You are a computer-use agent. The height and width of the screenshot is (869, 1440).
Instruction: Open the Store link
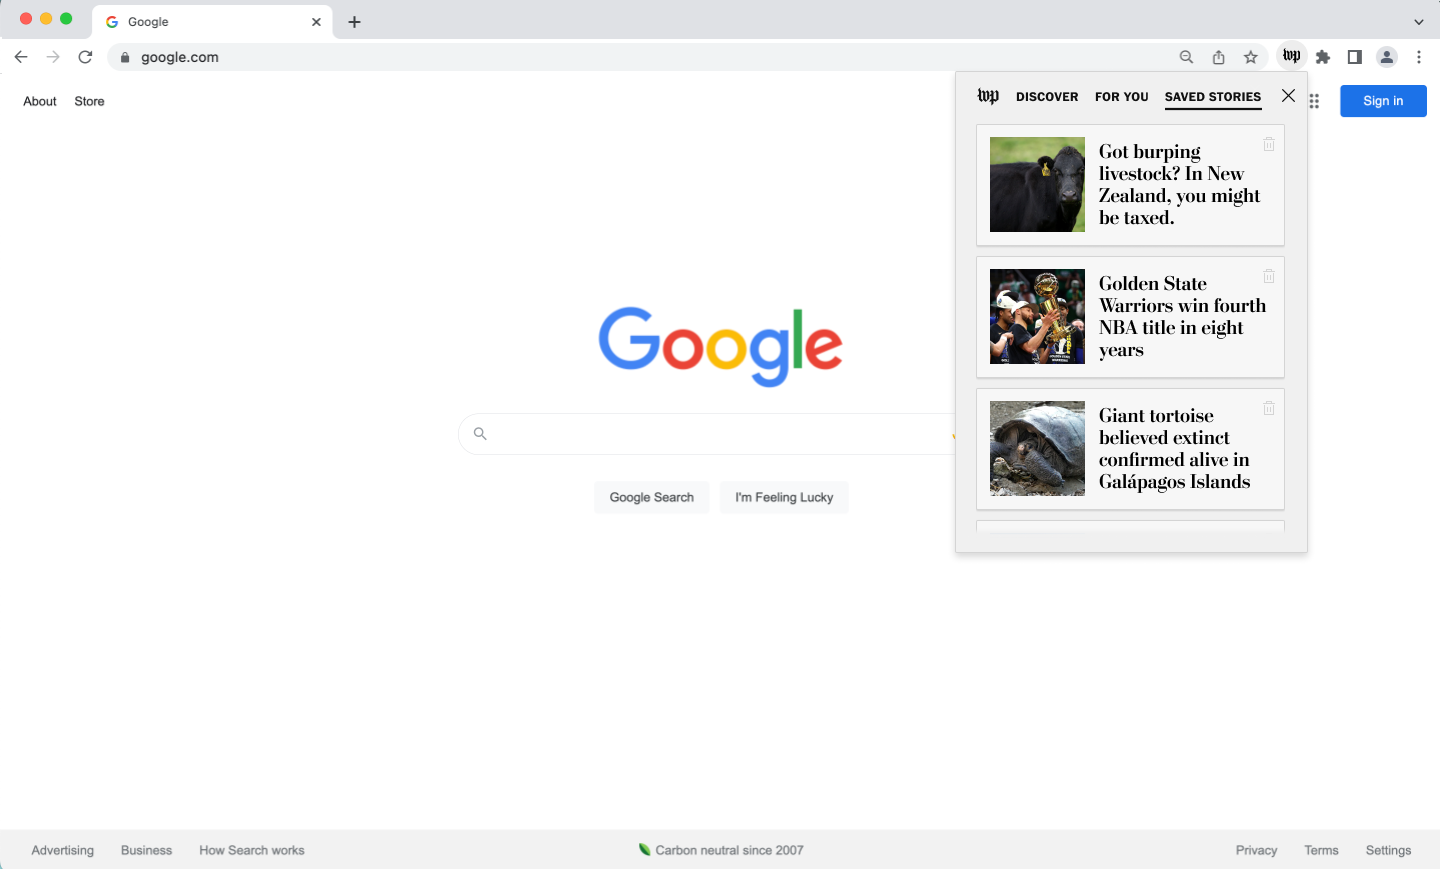[x=89, y=101]
